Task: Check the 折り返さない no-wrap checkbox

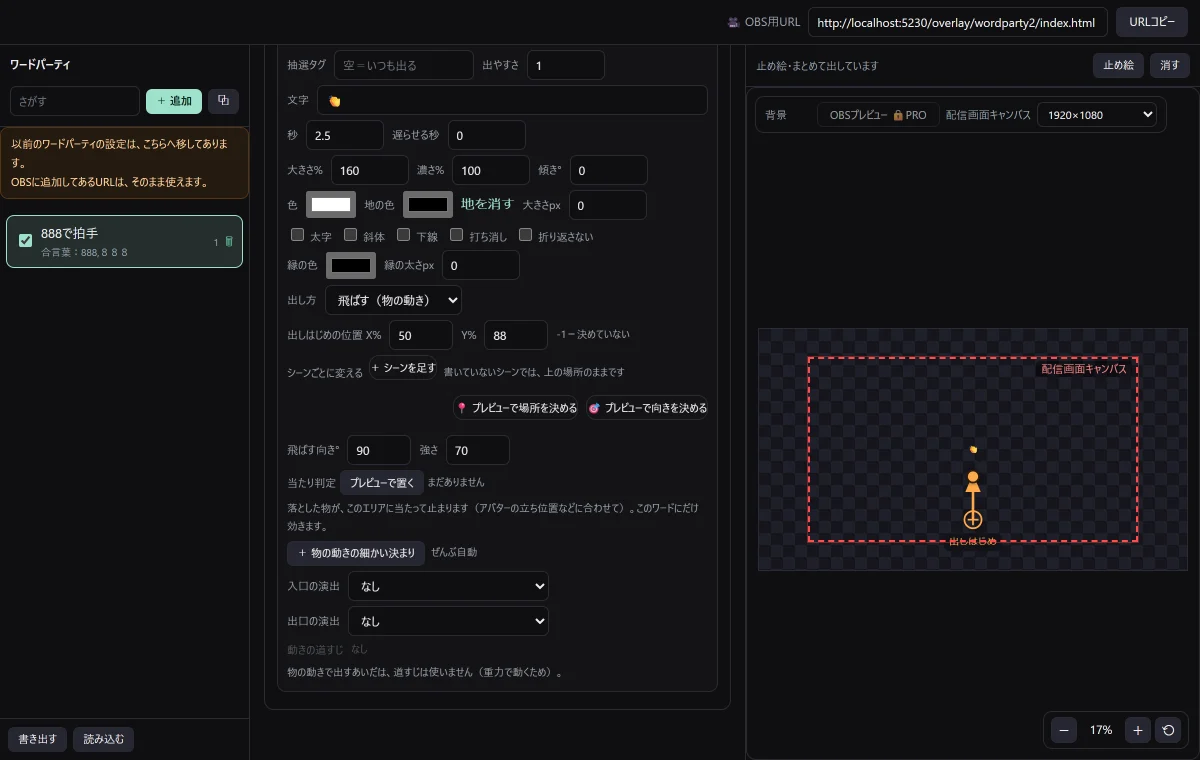Action: [x=526, y=236]
